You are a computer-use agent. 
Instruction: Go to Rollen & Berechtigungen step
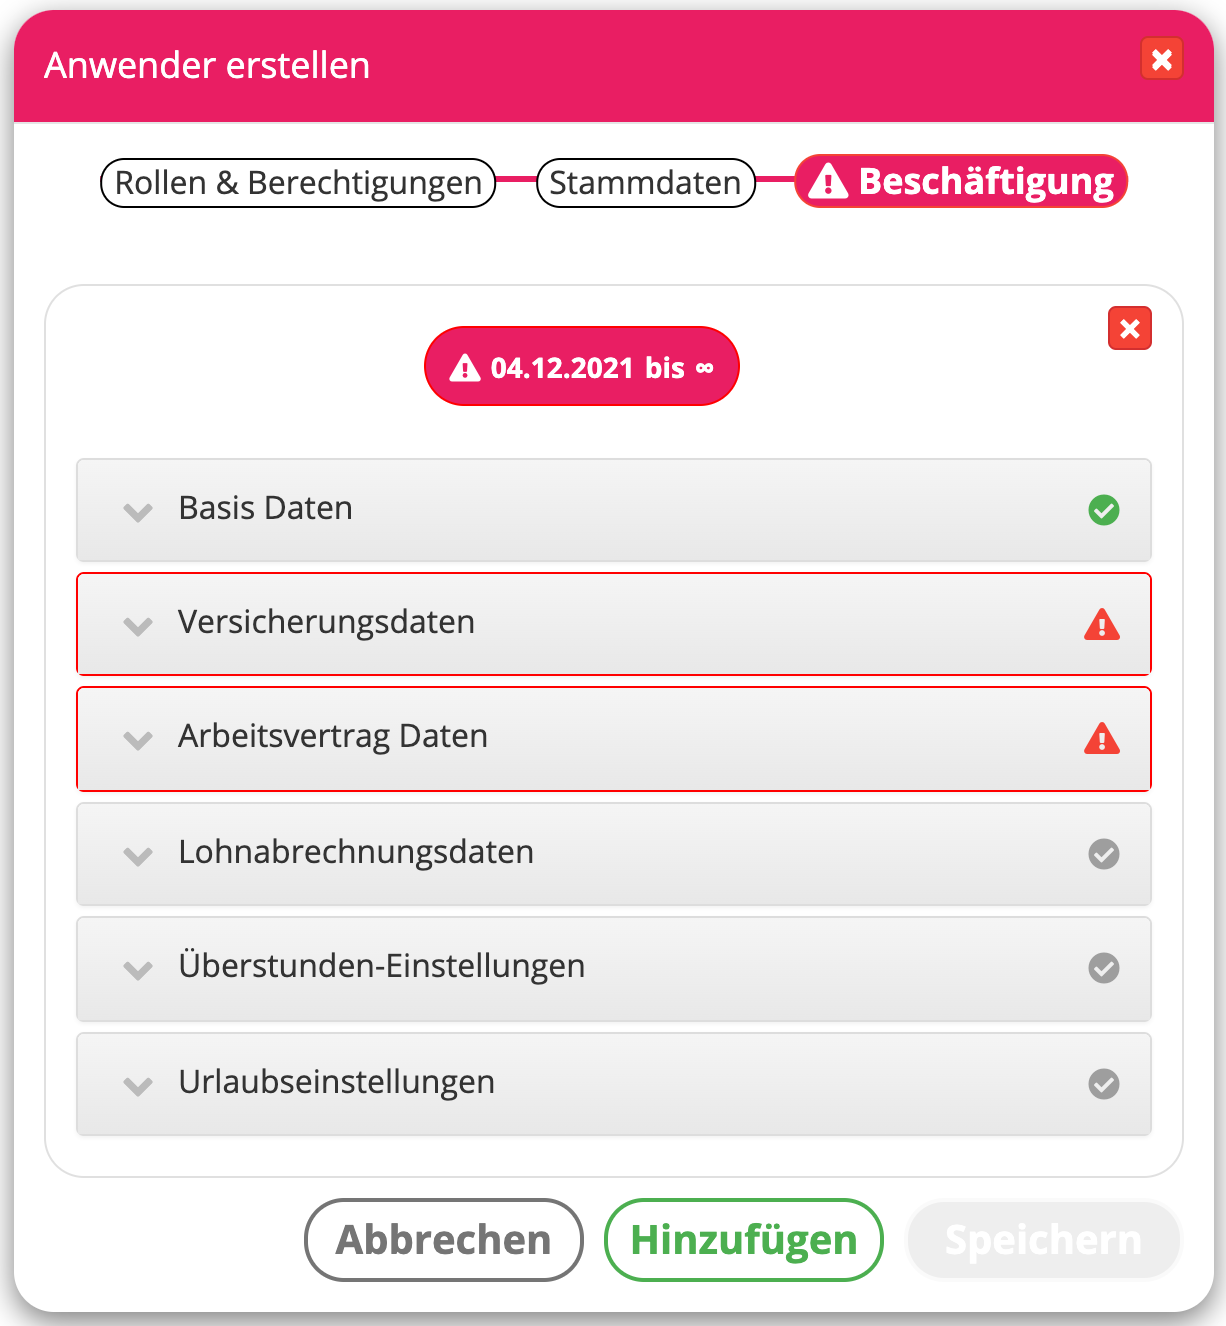pos(298,183)
